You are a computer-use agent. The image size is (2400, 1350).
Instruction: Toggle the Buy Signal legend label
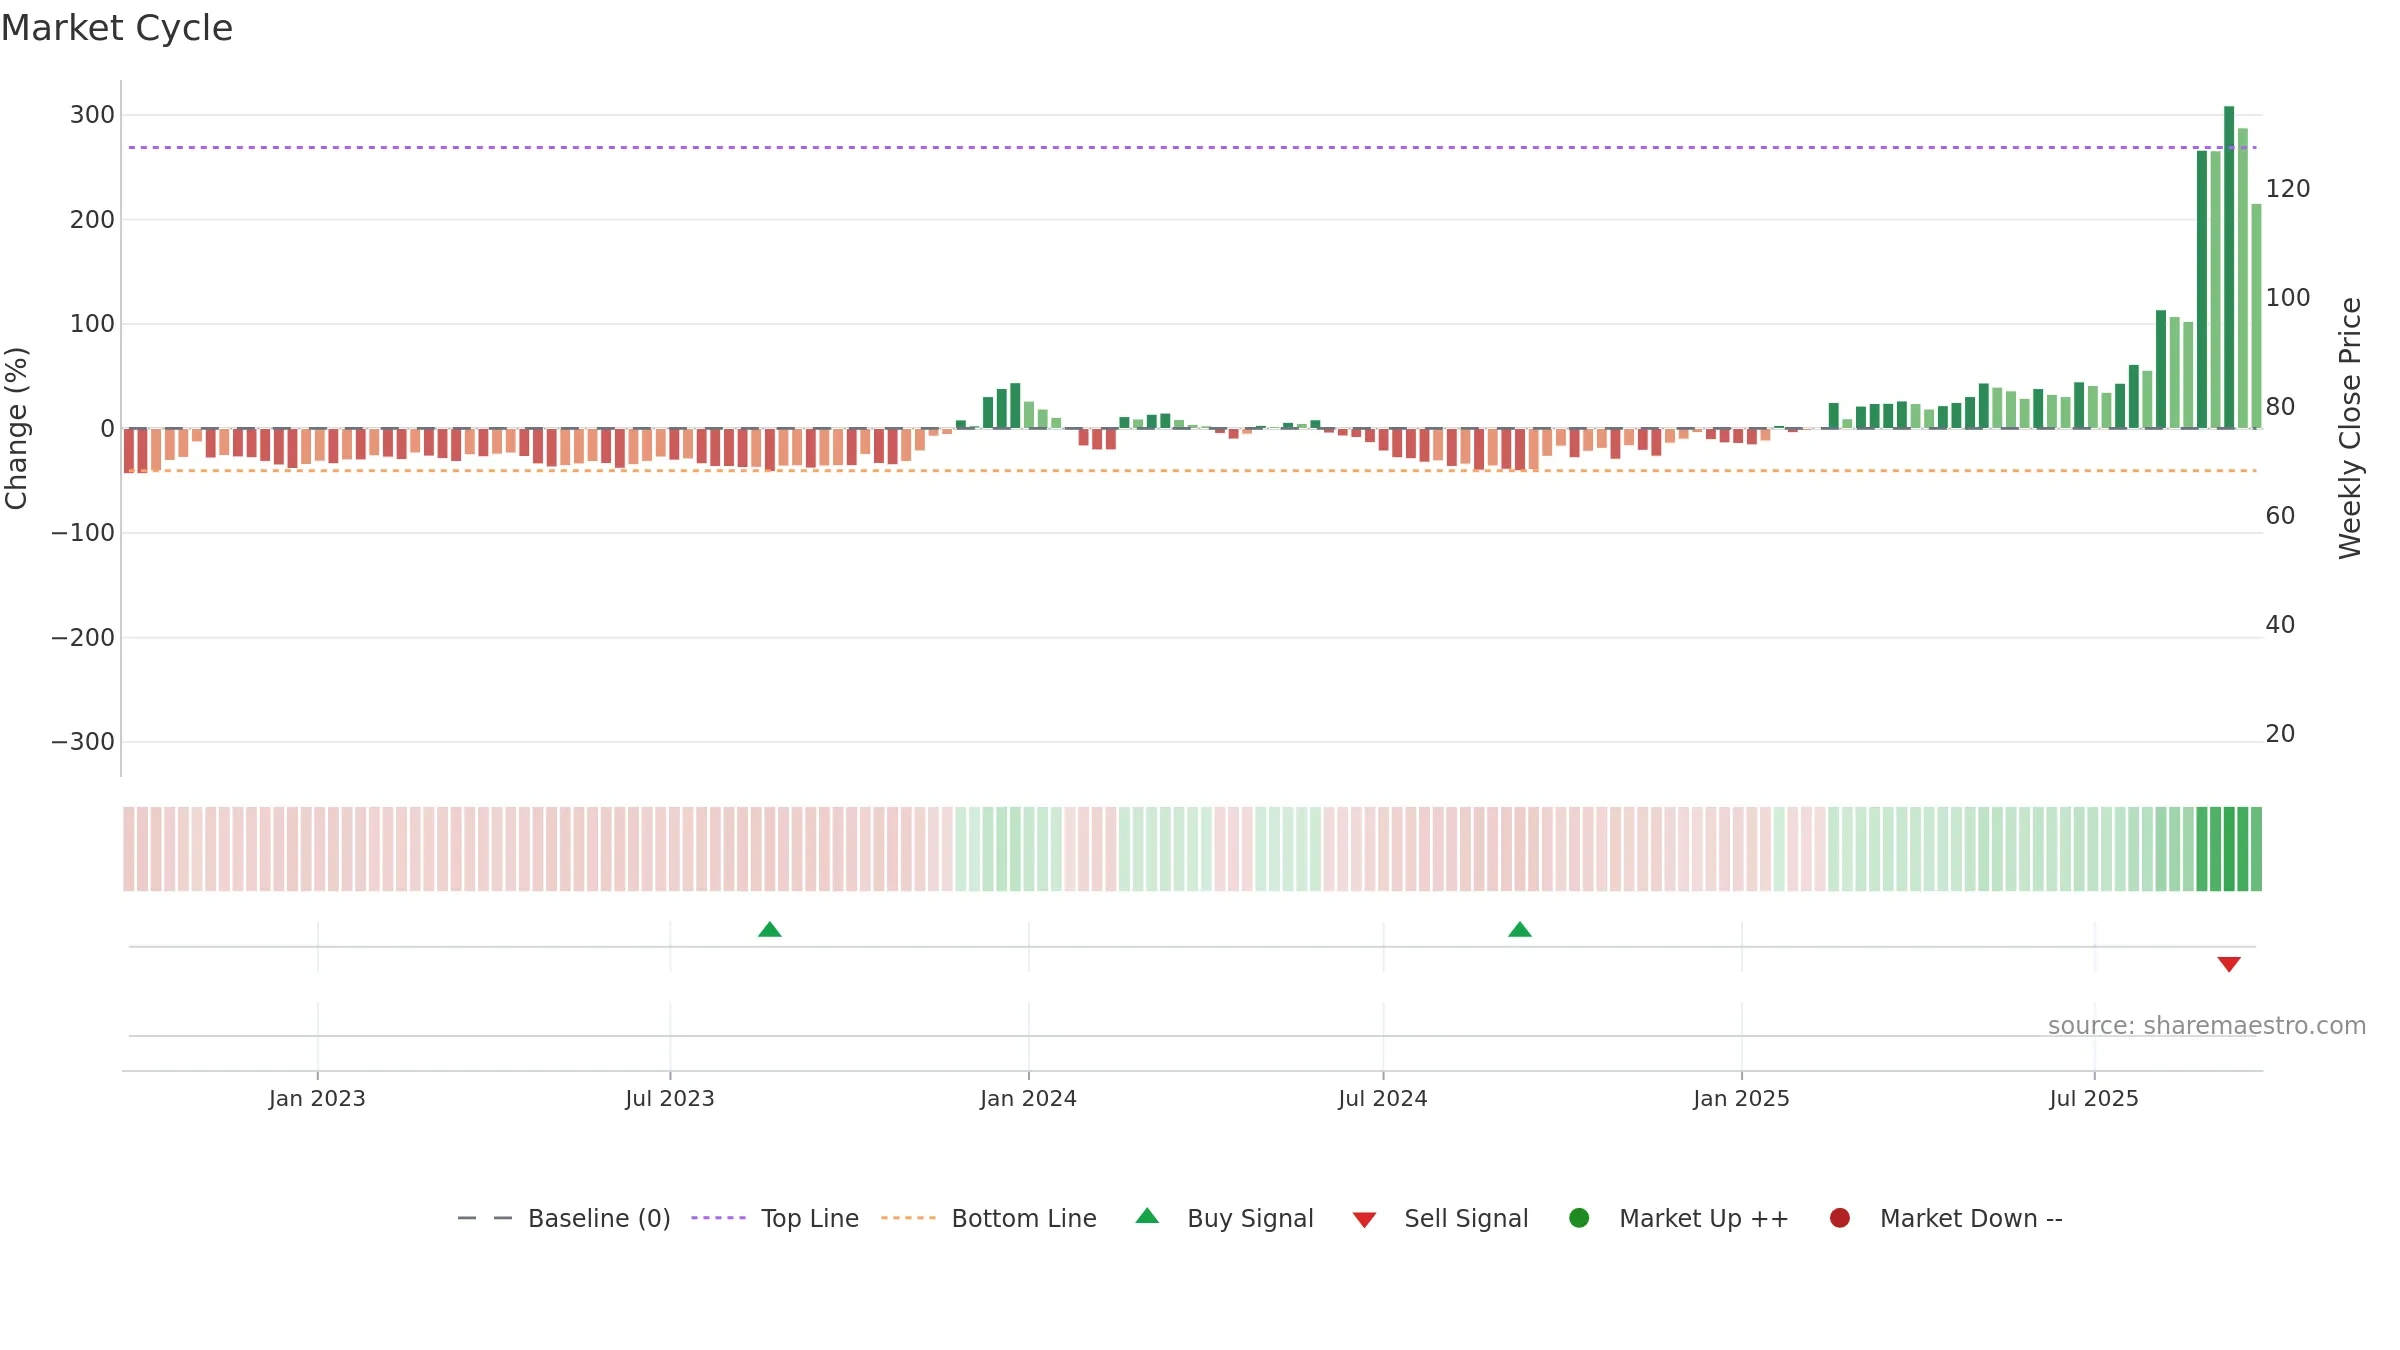click(1250, 1219)
